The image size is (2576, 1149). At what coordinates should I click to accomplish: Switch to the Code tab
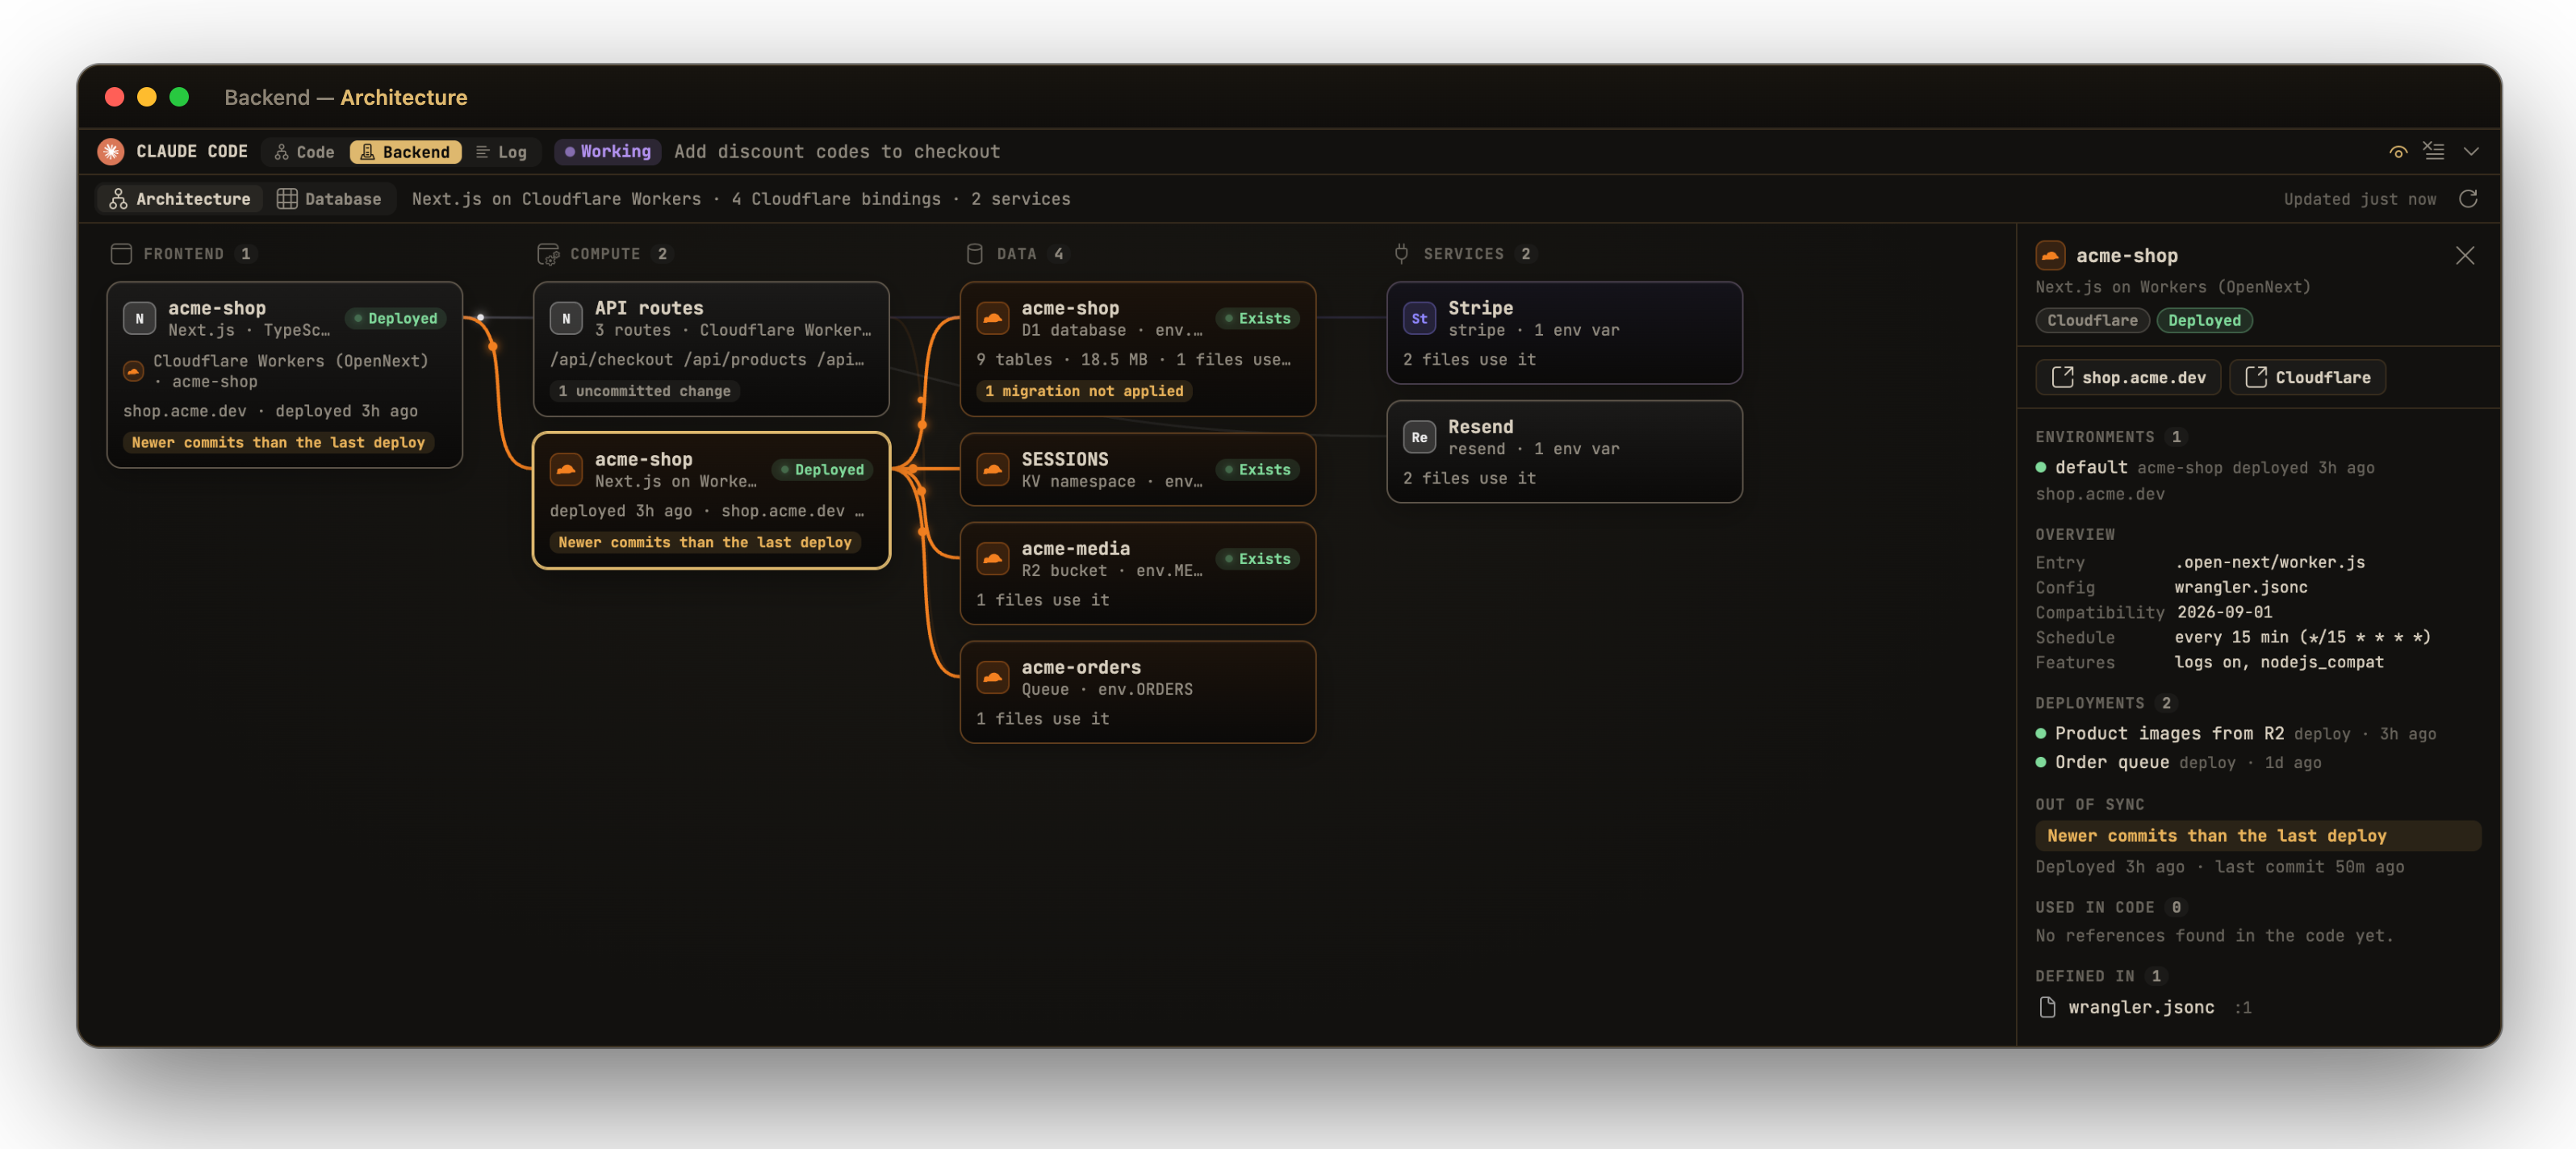(x=304, y=152)
